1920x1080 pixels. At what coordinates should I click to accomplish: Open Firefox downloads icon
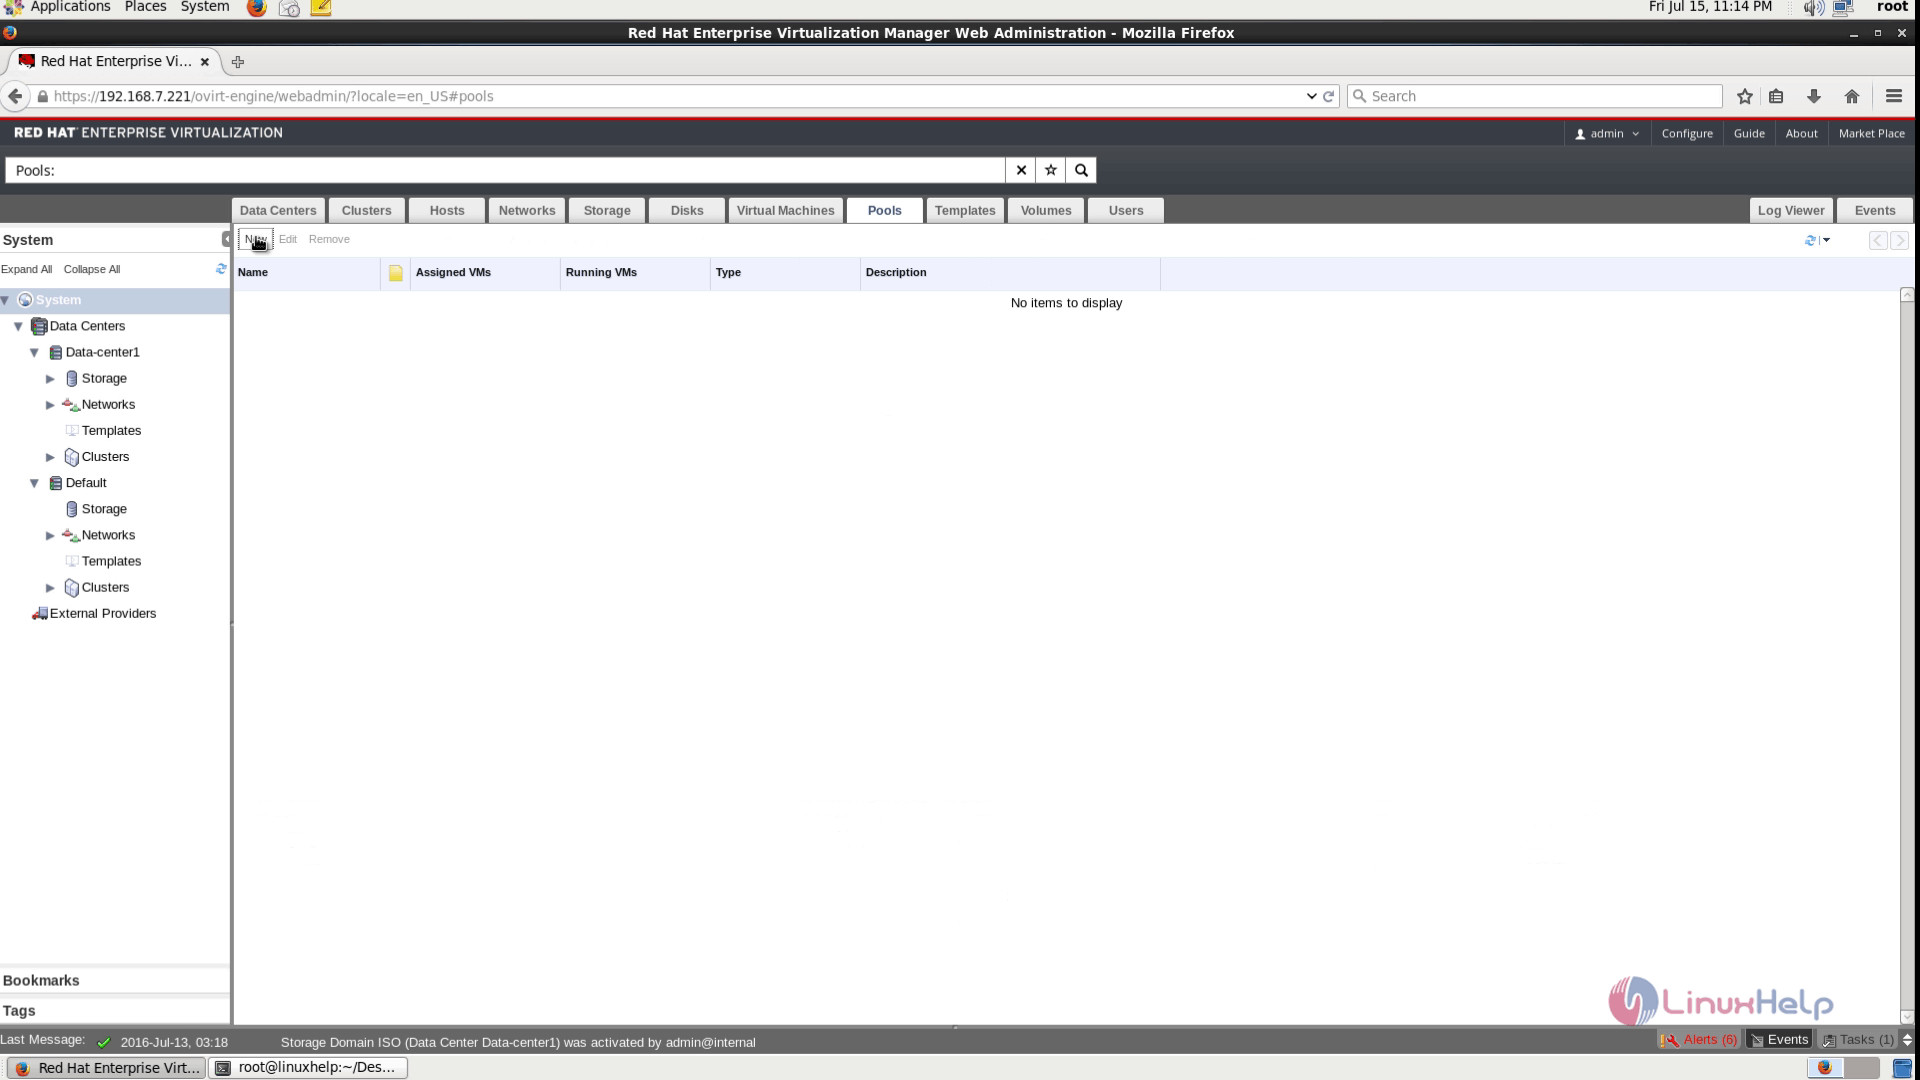click(1814, 96)
